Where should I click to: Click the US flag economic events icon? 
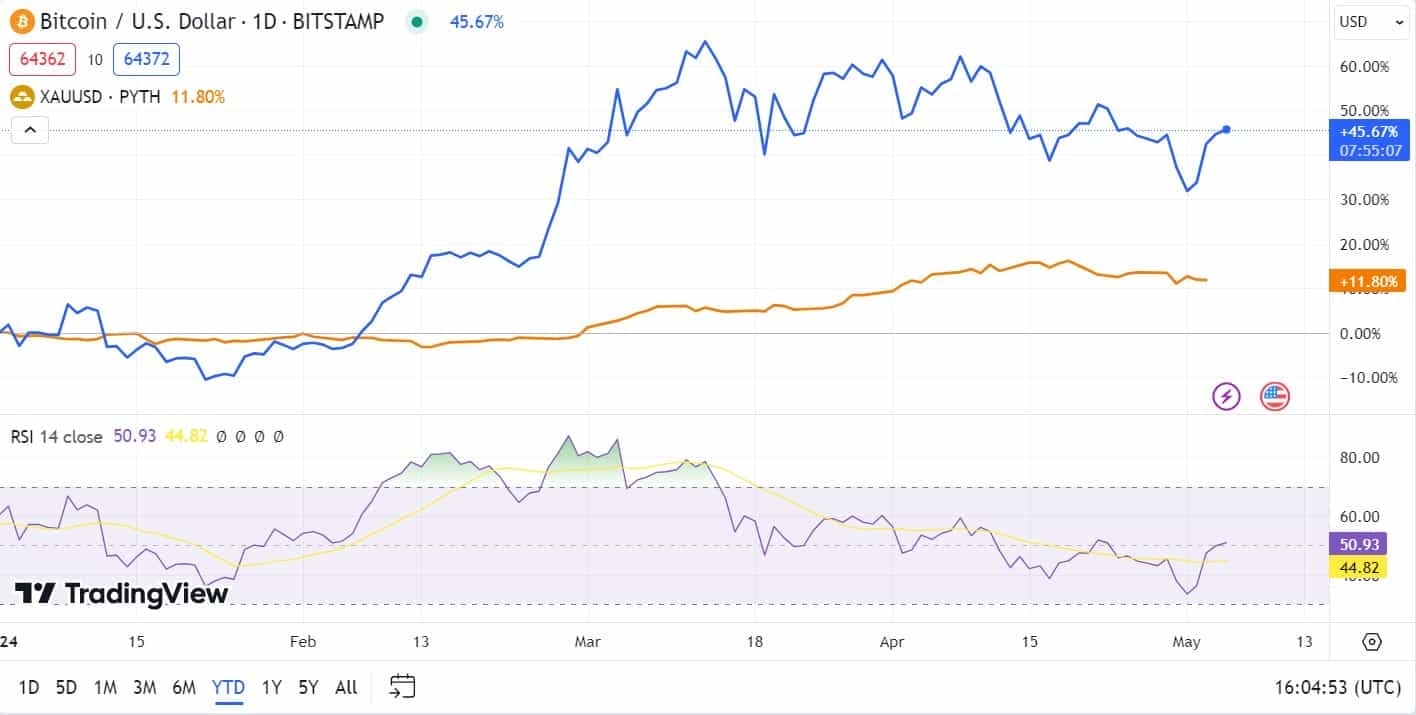1275,396
